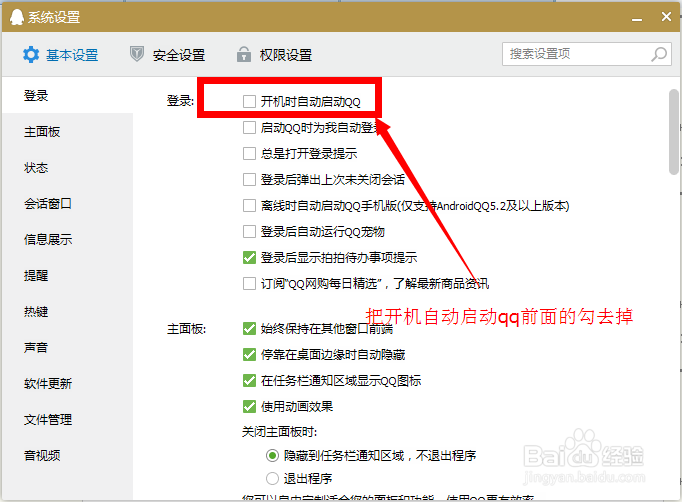682x502 pixels.
Task: Enable 登录后自动运行QQ宠物 checkbox
Action: click(x=249, y=231)
